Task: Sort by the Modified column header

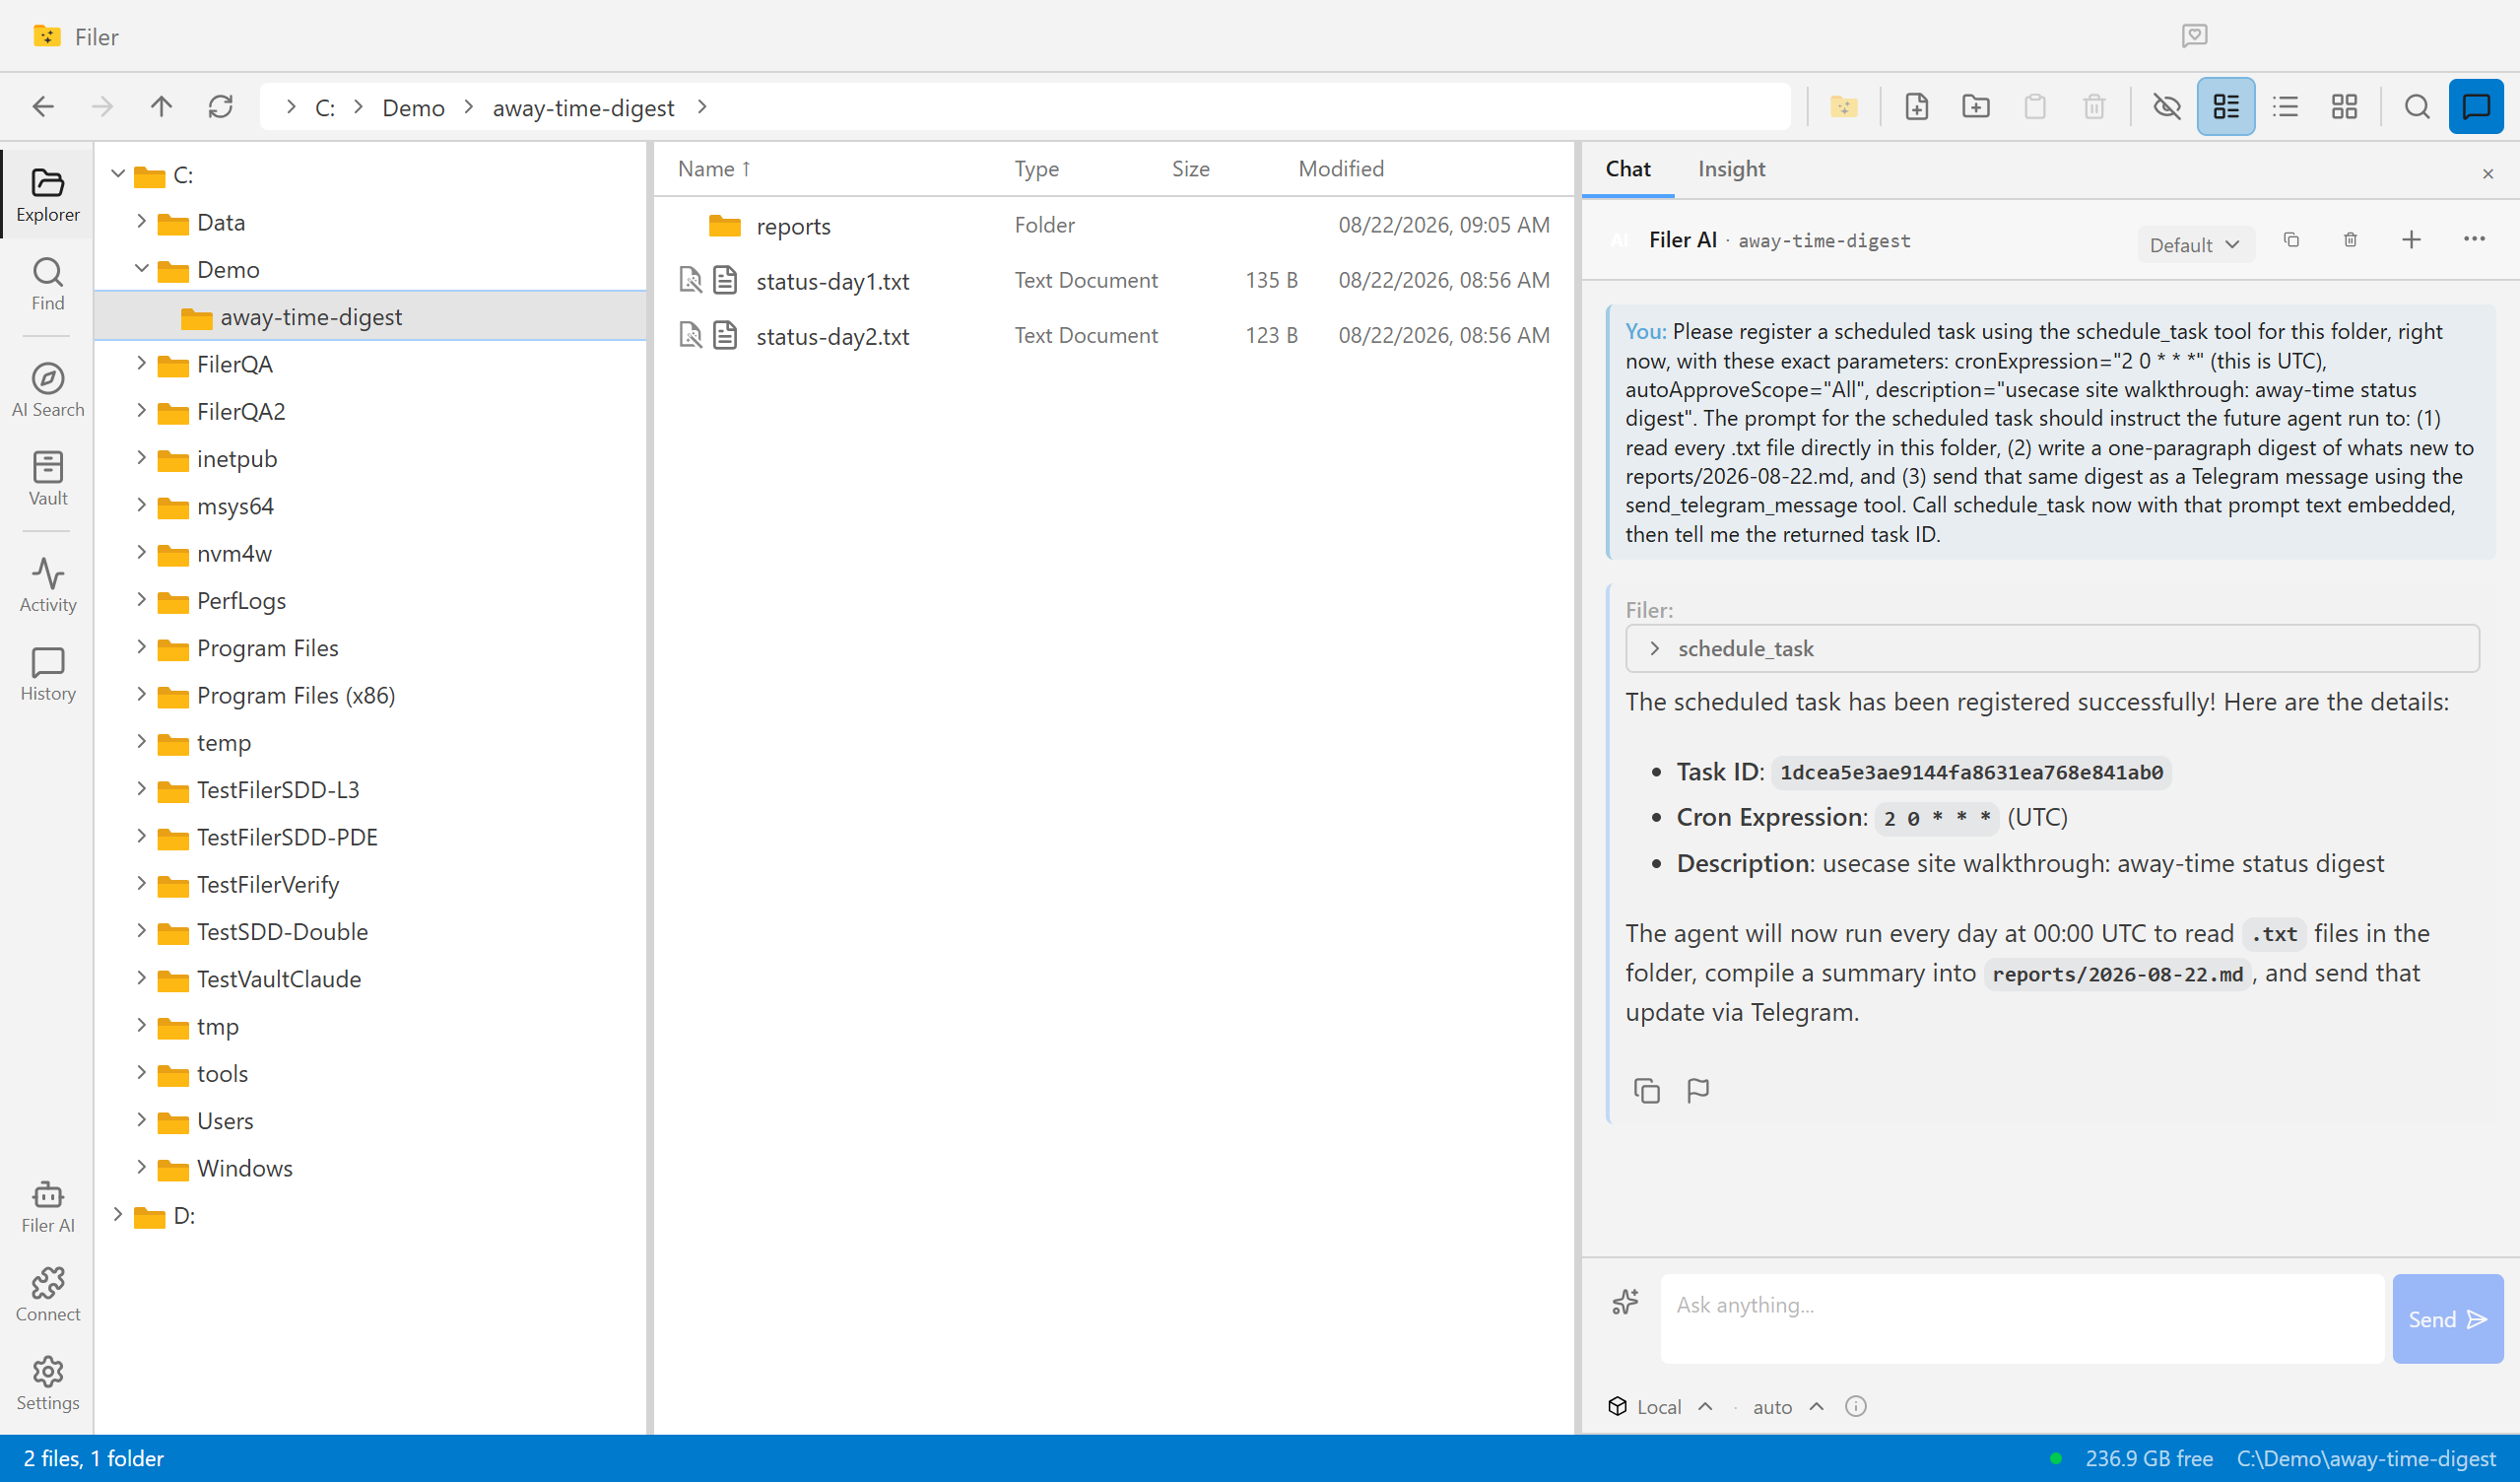Action: pyautogui.click(x=1341, y=169)
